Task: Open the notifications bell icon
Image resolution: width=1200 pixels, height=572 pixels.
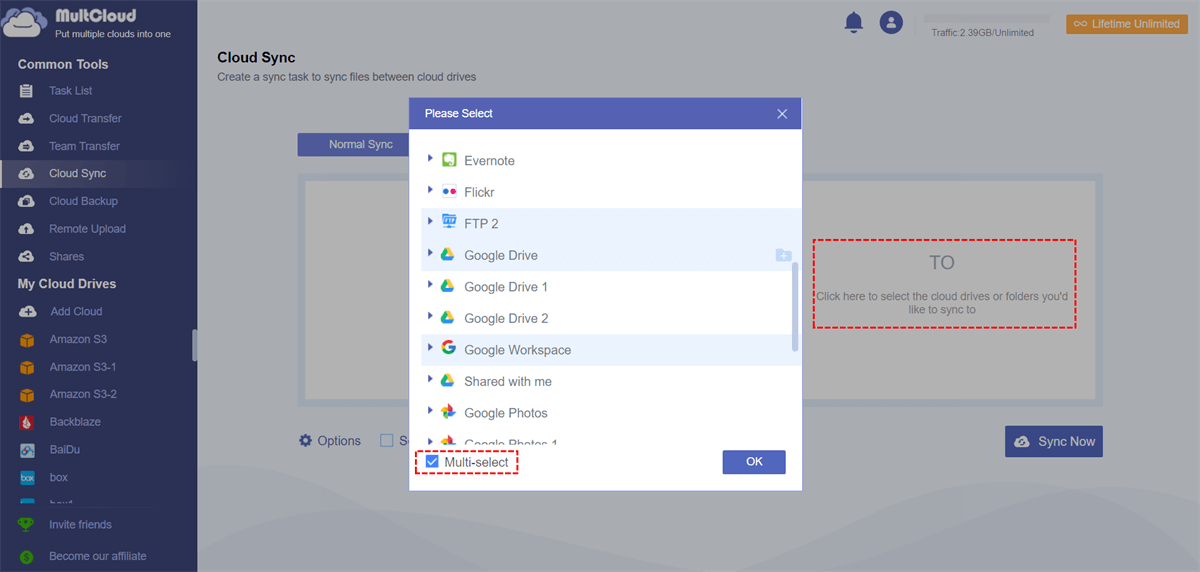Action: click(853, 22)
